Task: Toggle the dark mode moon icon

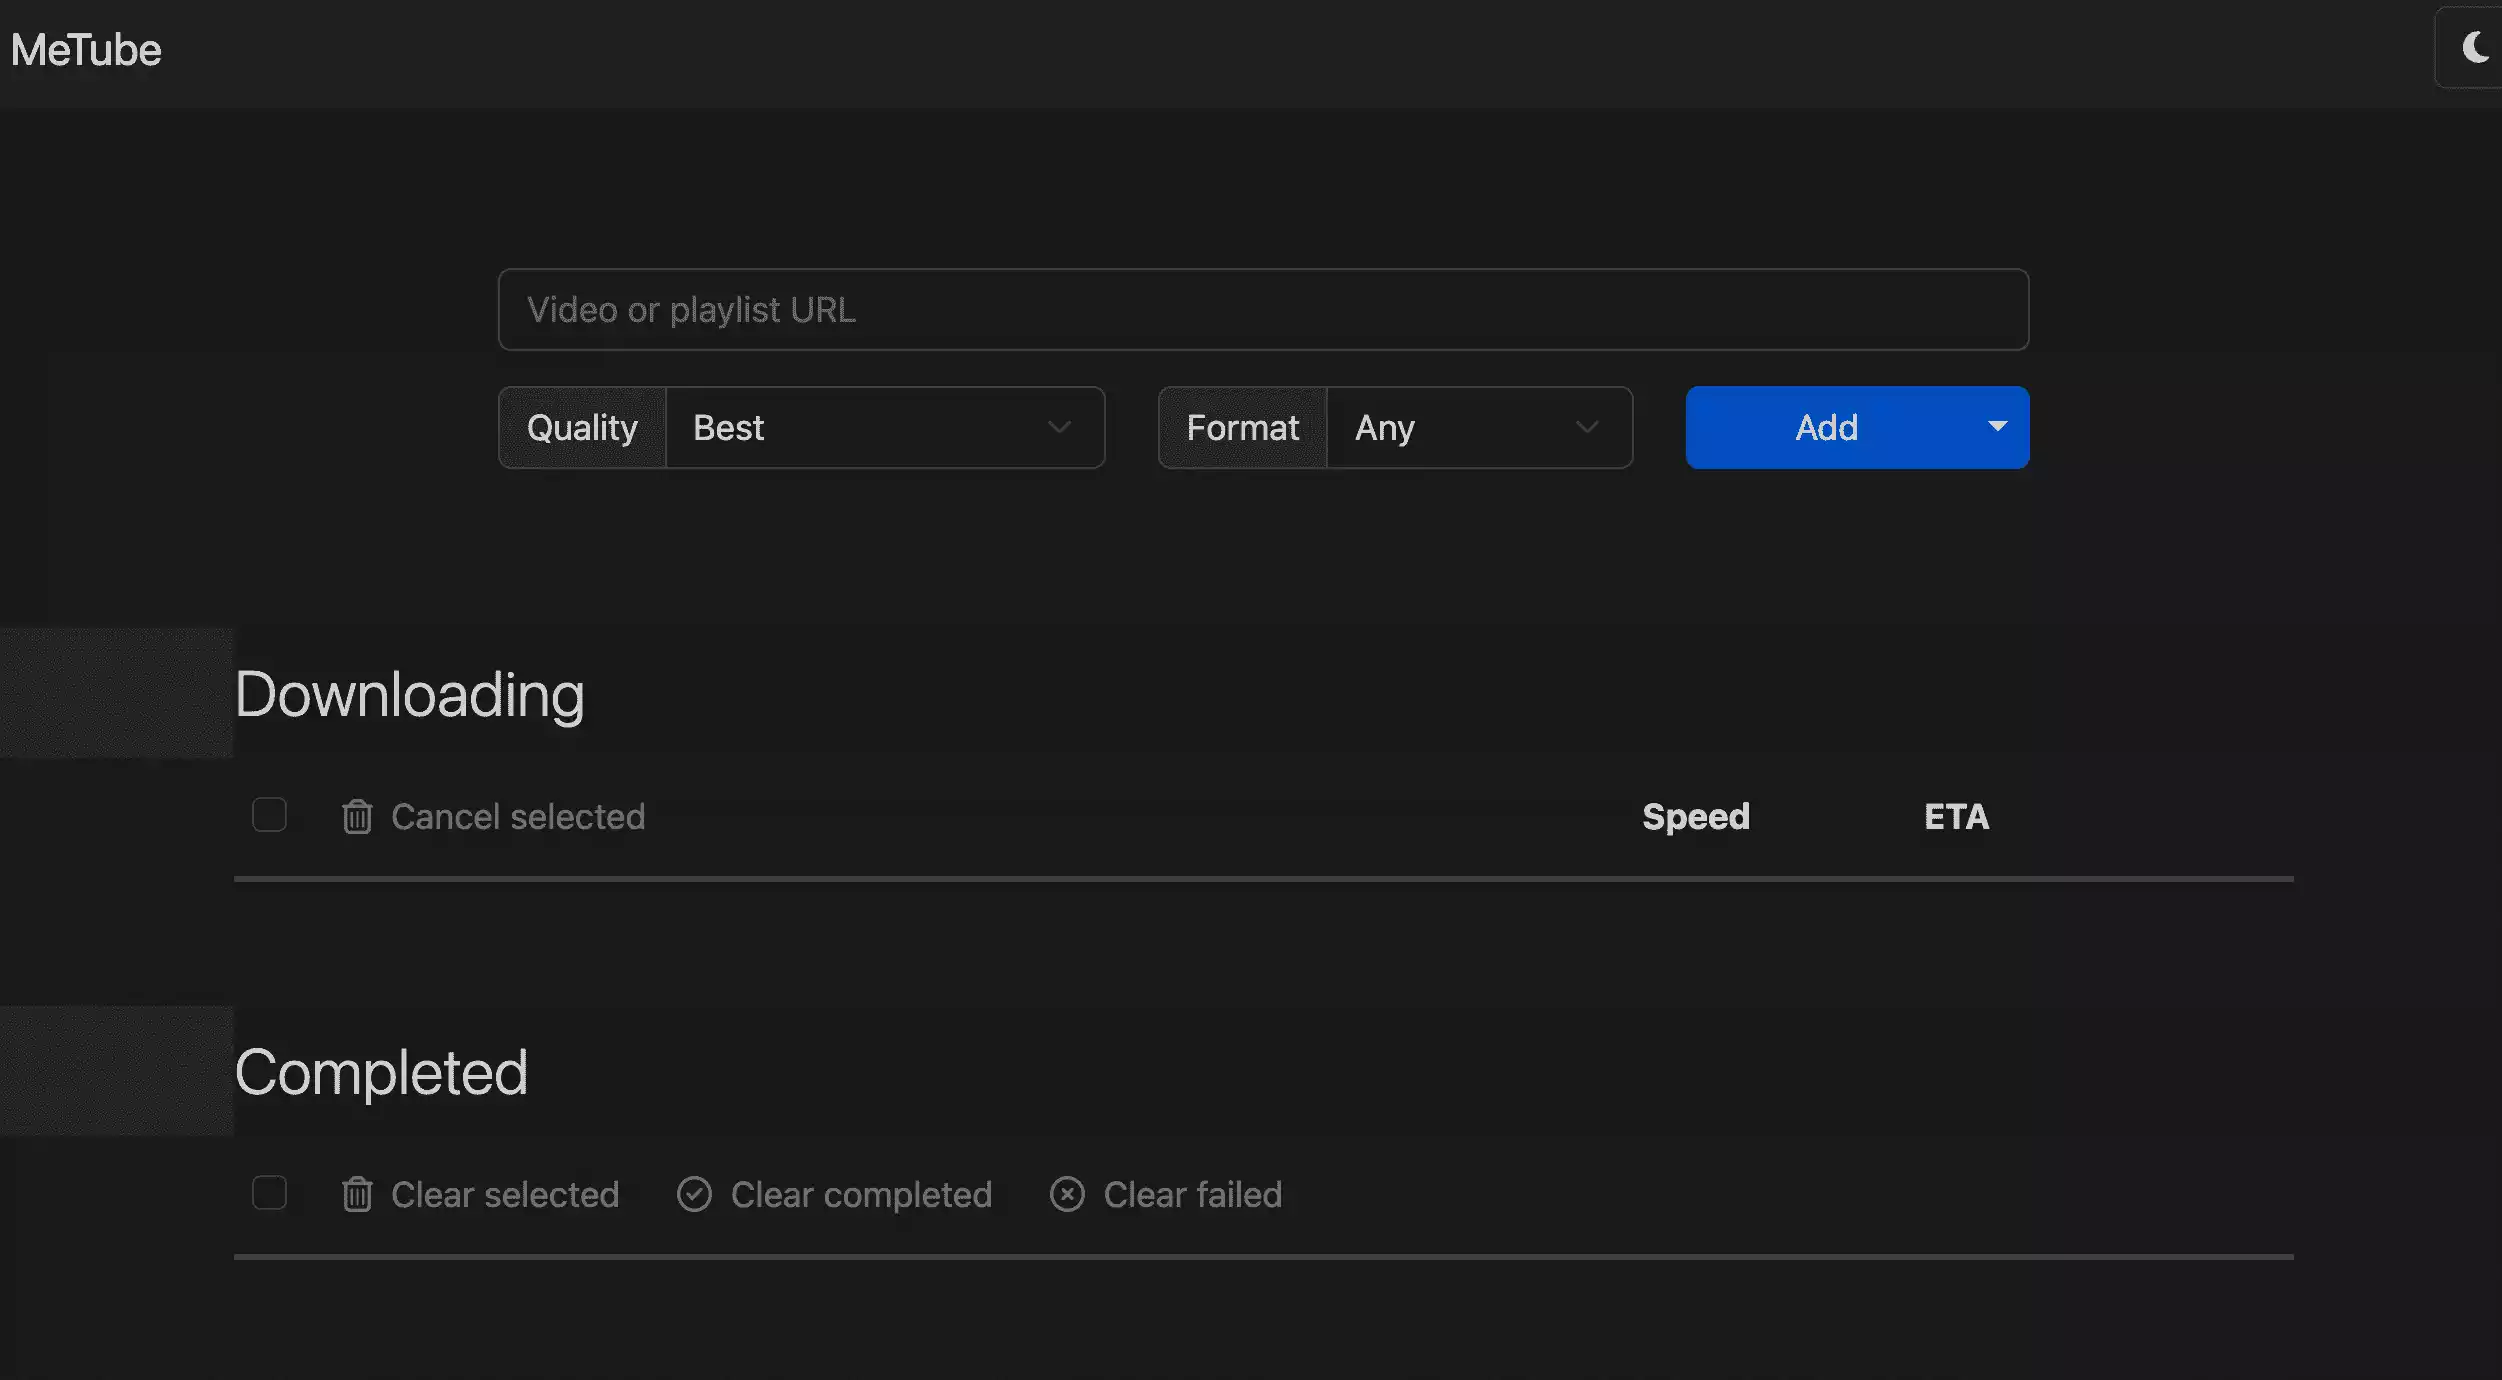Action: pyautogui.click(x=2474, y=48)
